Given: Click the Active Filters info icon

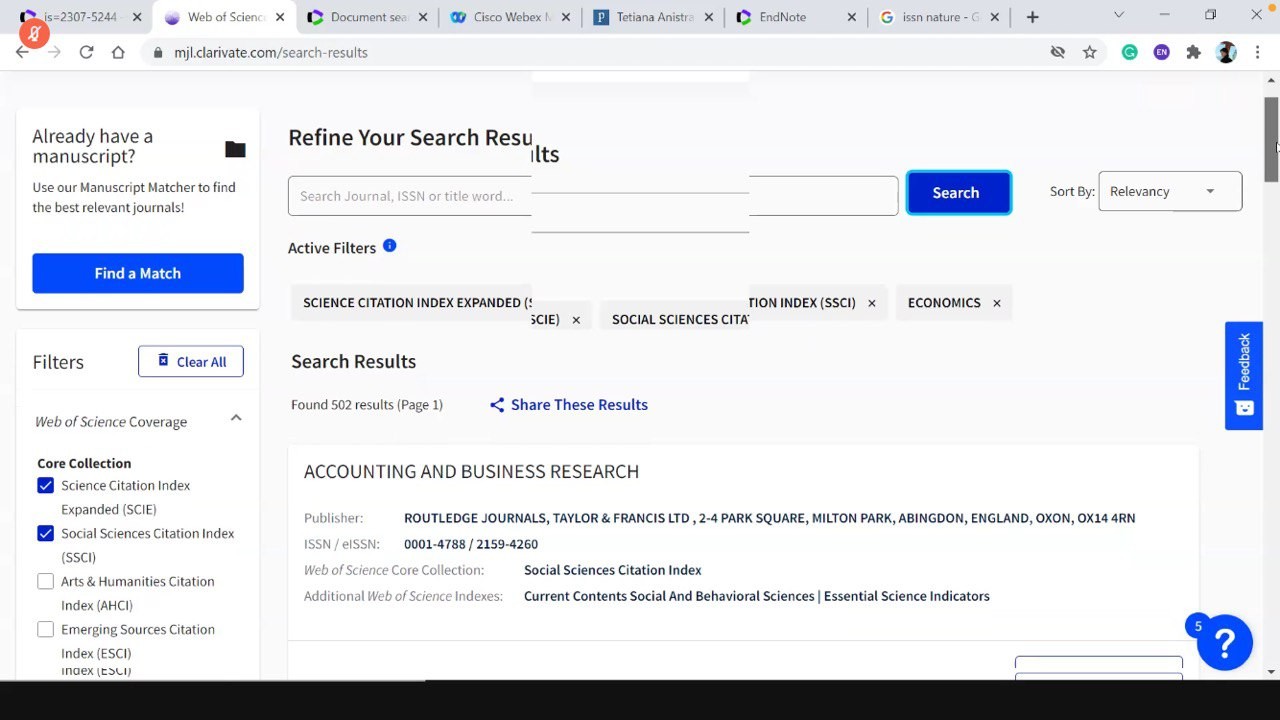Looking at the screenshot, I should pos(390,246).
